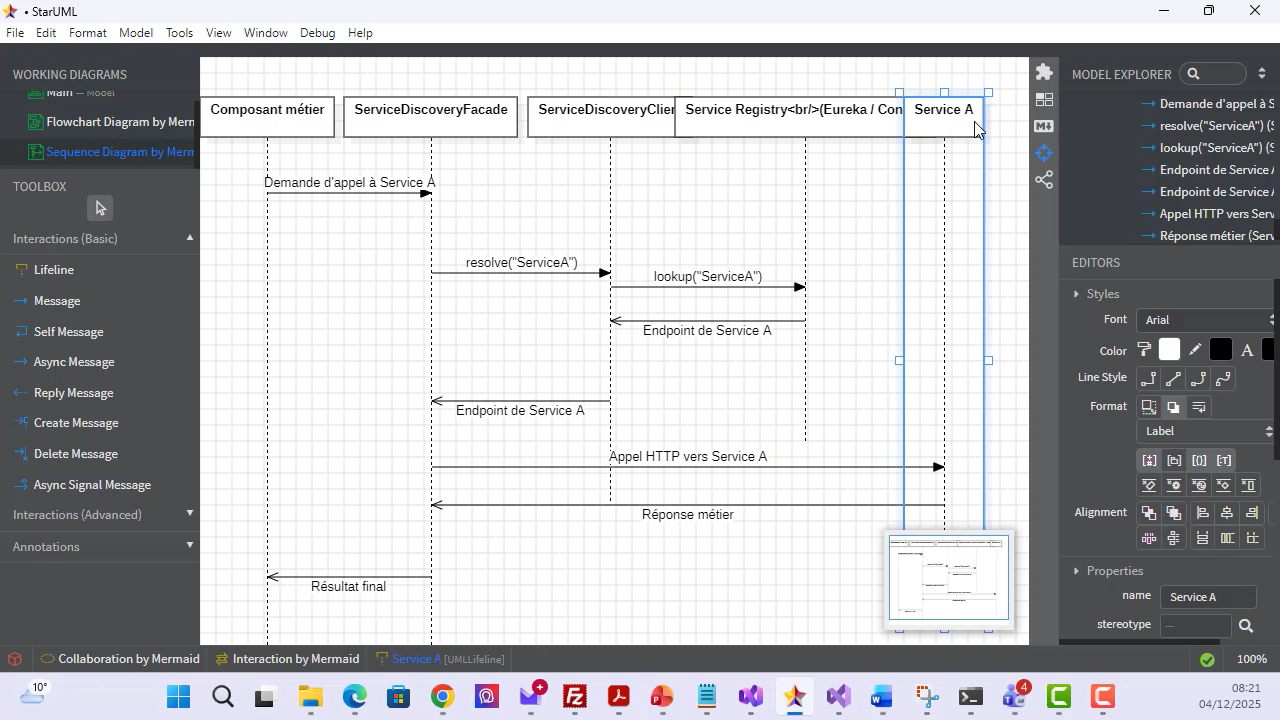Open the Extensions puzzle icon in sidebar
This screenshot has width=1280, height=720.
click(x=1044, y=71)
